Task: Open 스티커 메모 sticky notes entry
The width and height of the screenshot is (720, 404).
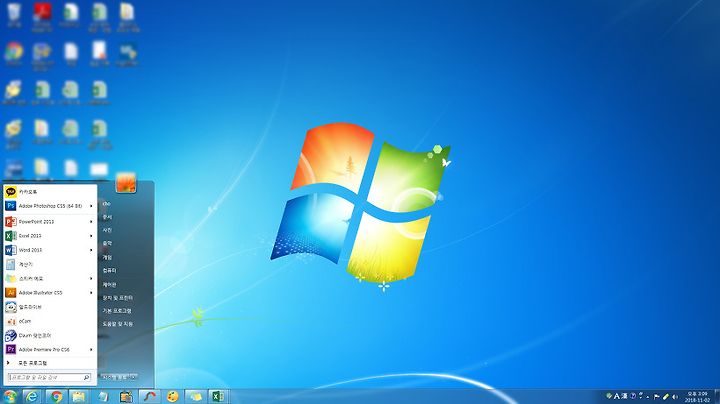Action: click(50, 279)
